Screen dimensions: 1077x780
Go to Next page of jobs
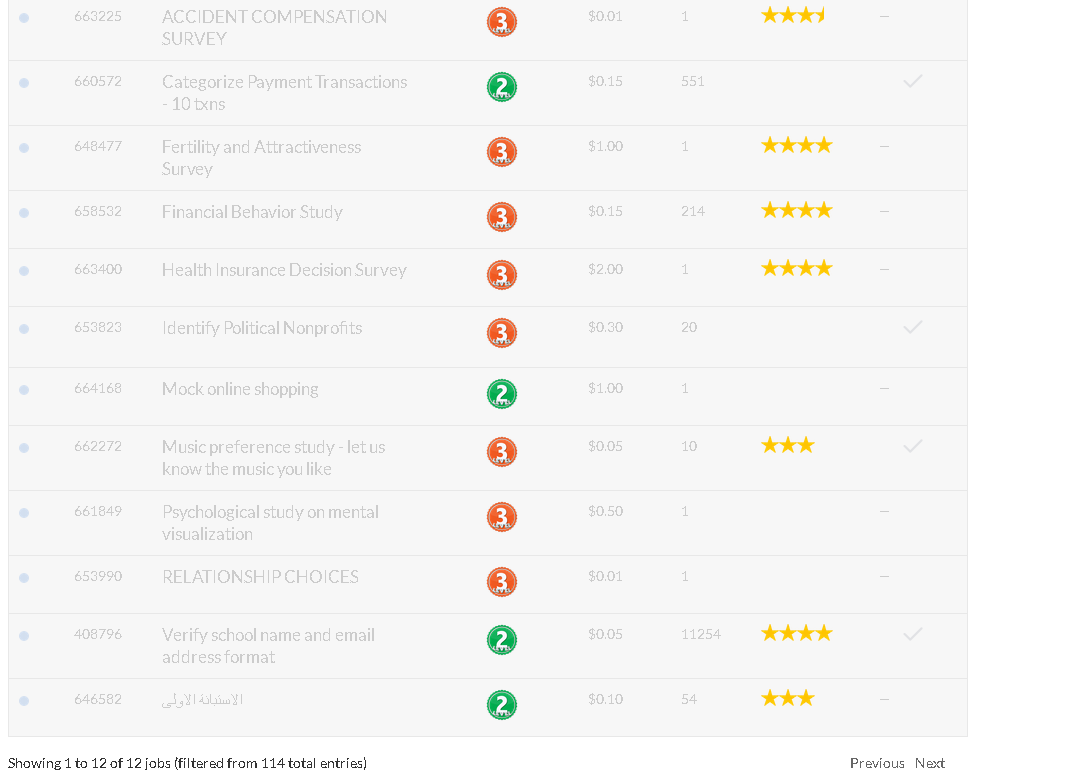929,763
